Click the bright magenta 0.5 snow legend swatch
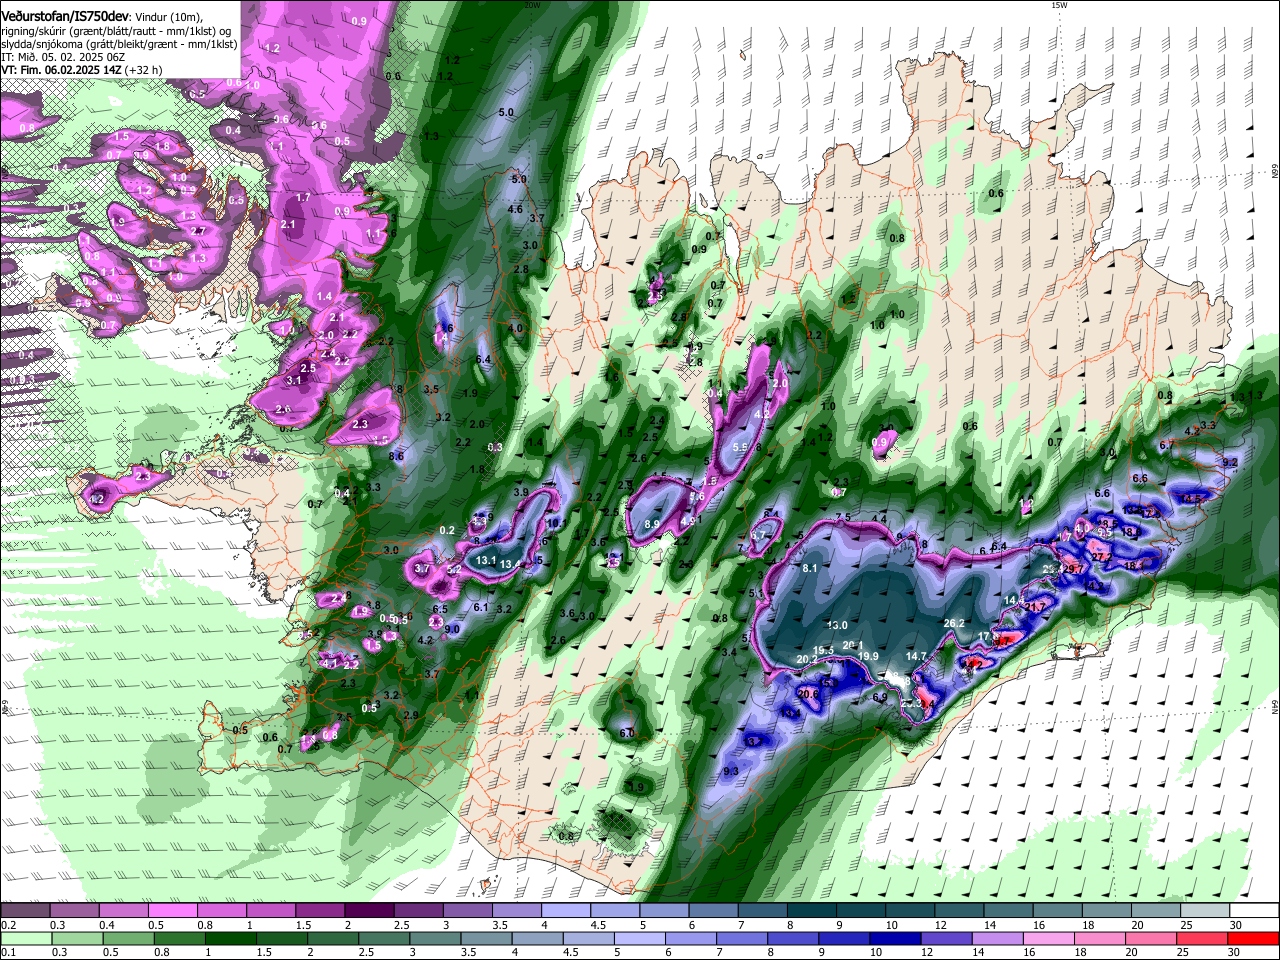The width and height of the screenshot is (1280, 960). [x=172, y=911]
